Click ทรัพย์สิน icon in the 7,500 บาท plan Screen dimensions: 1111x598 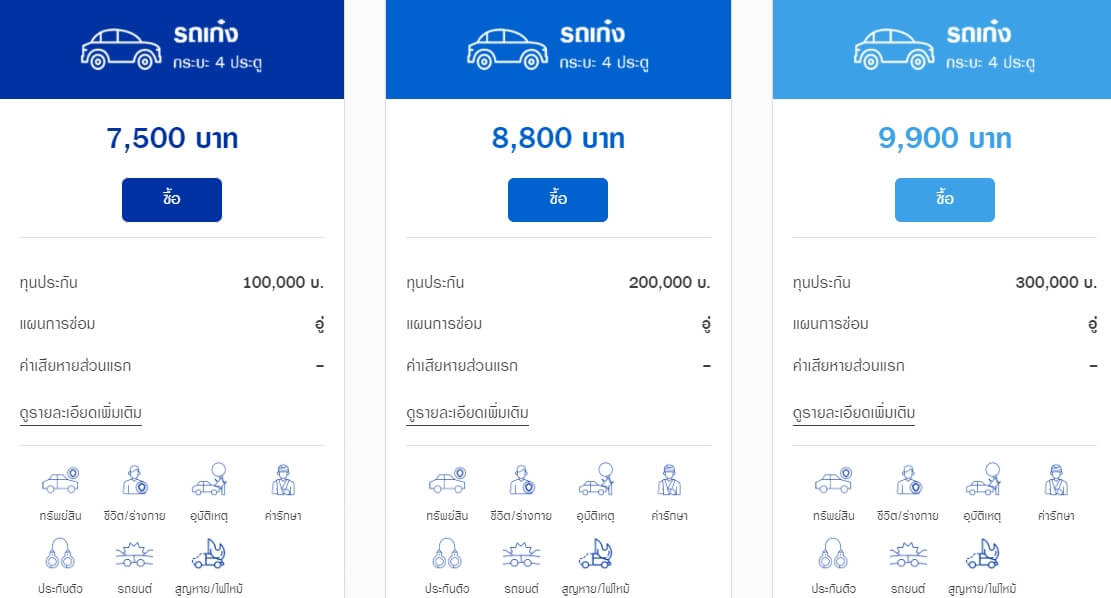60,480
